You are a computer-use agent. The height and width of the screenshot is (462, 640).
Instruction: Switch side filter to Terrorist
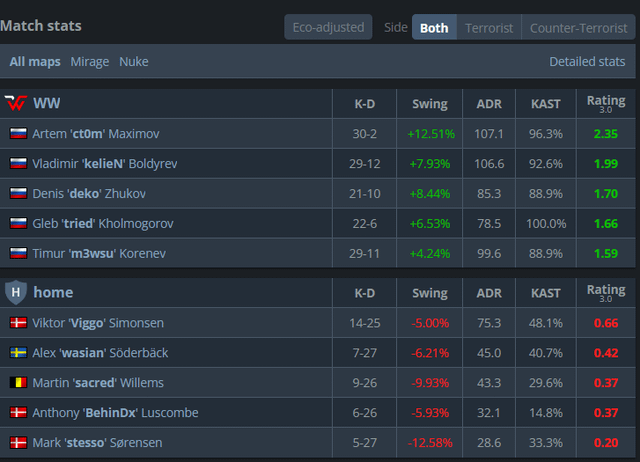coord(488,28)
